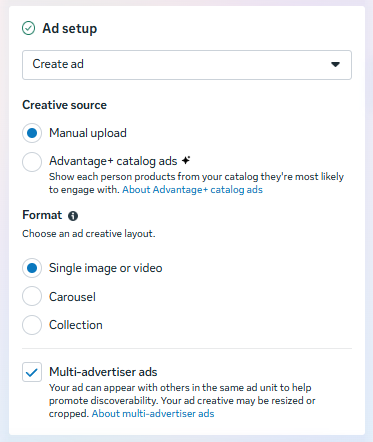The width and height of the screenshot is (373, 442).
Task: Choose the Collection format option
Action: pyautogui.click(x=32, y=325)
